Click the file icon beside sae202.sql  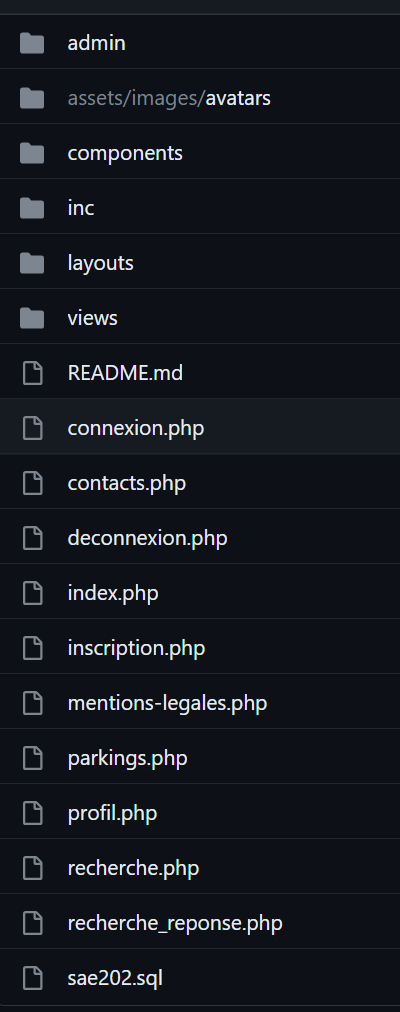(x=32, y=978)
